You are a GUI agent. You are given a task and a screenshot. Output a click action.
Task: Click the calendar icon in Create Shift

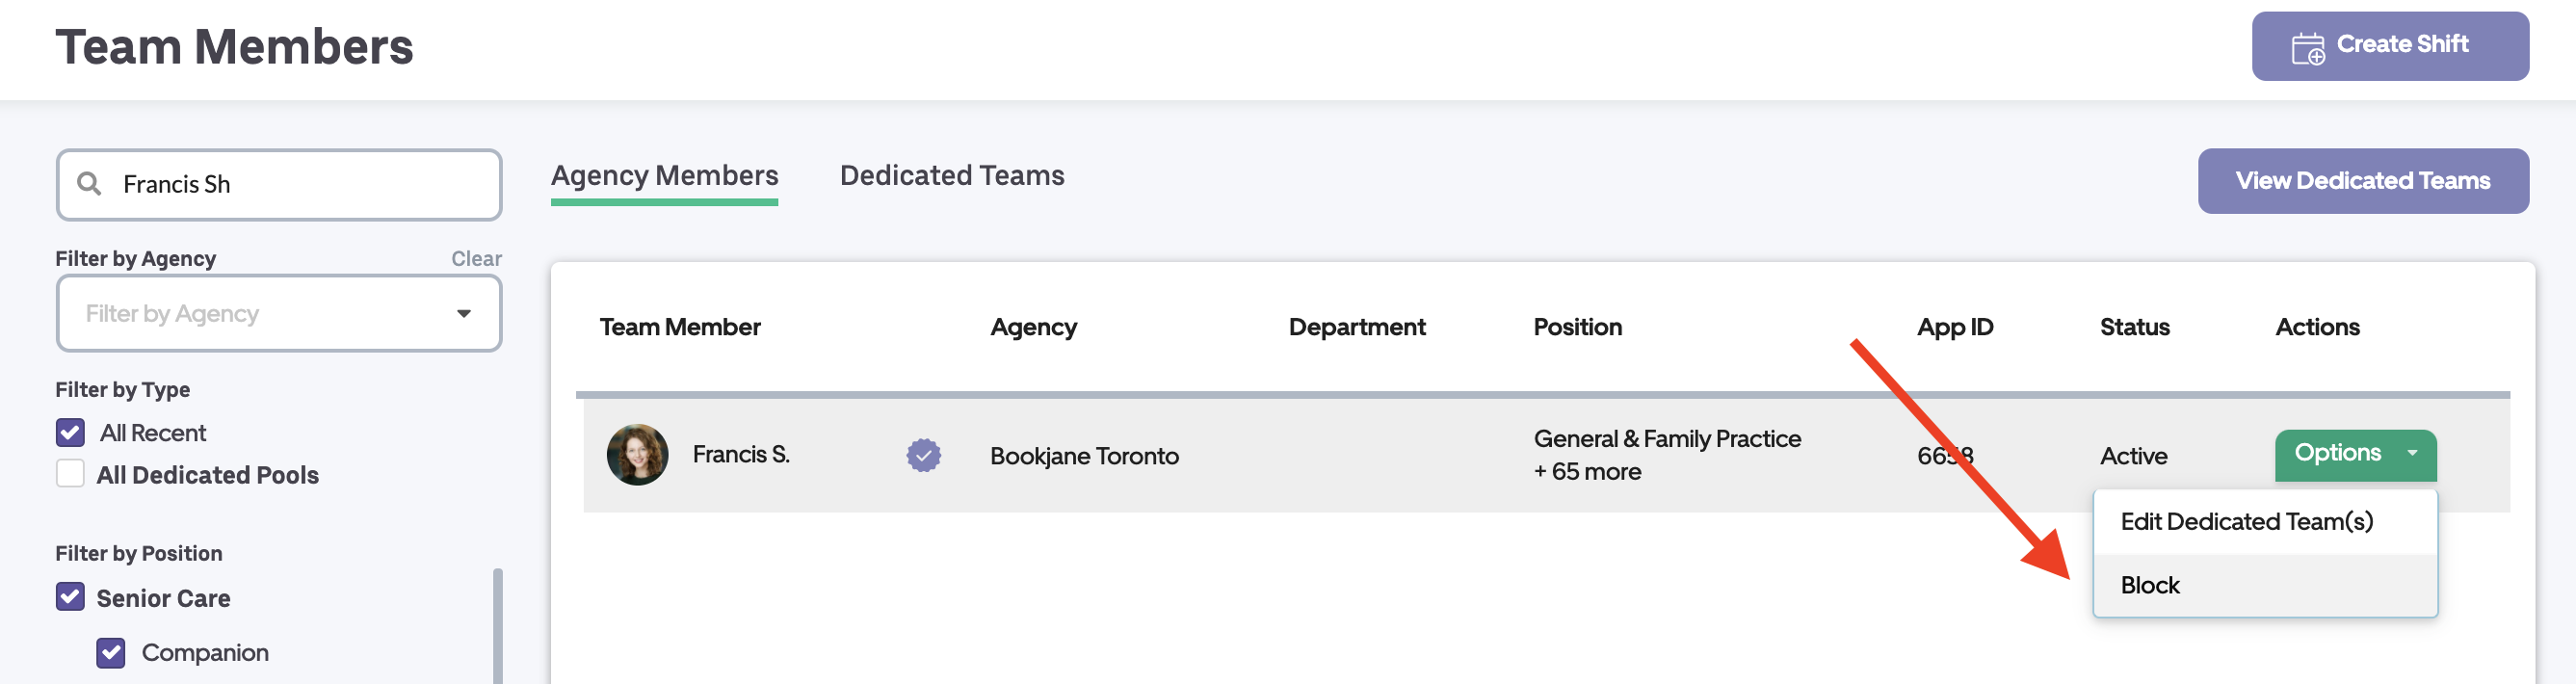pyautogui.click(x=2307, y=47)
